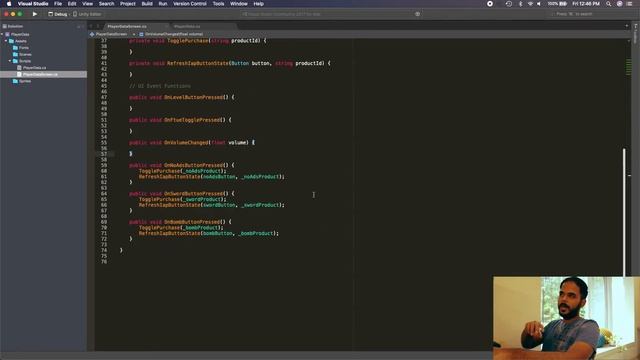The image size is (640, 360).
Task: Switch to the PlayerData.cs editor tab
Action: 187,26
